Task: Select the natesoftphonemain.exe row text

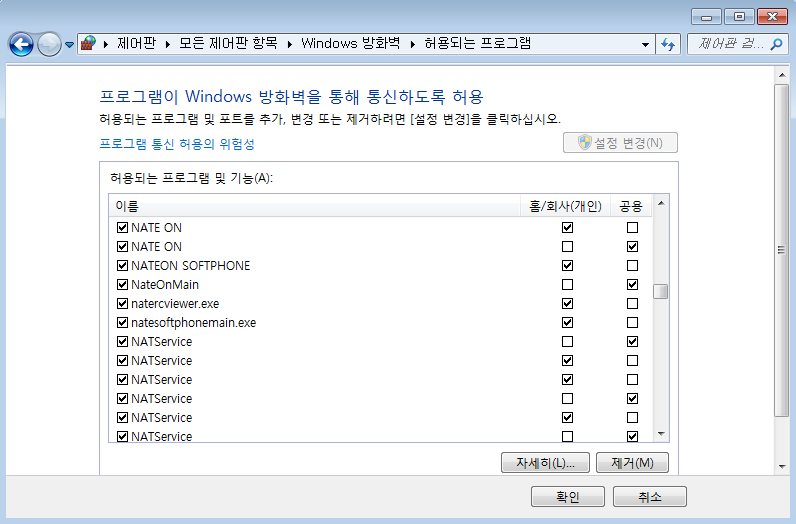Action: [x=193, y=322]
